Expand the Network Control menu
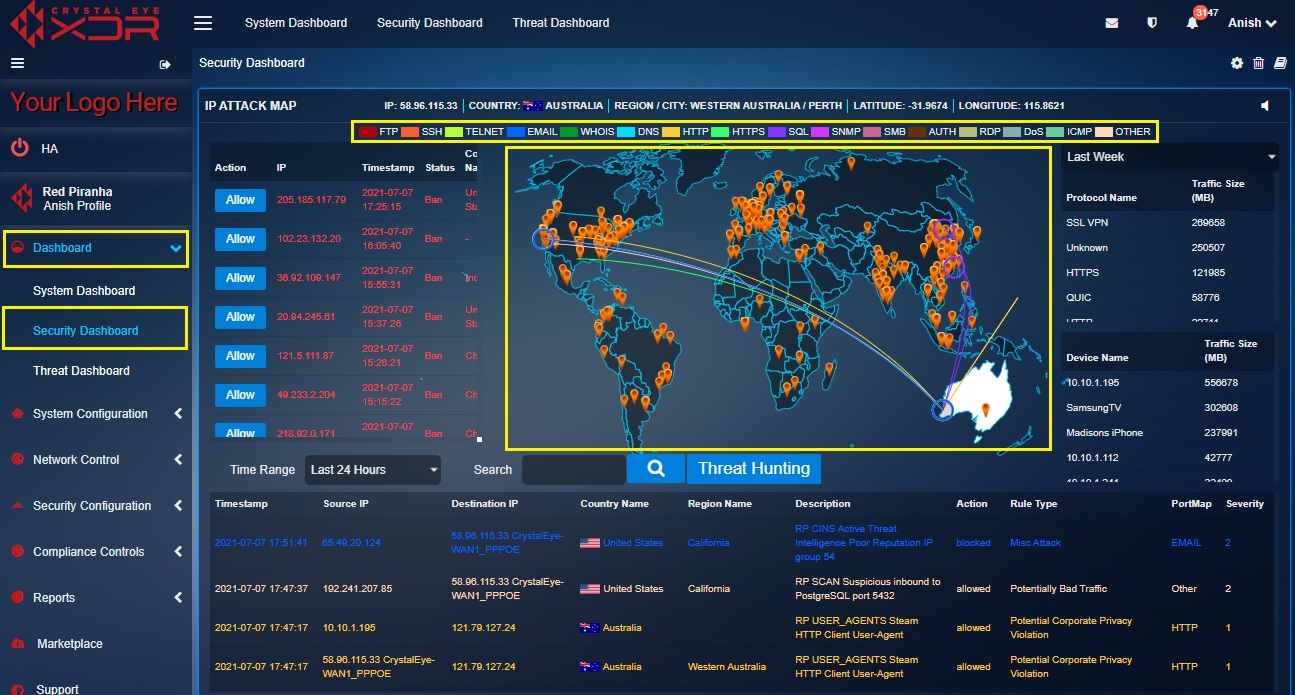The height and width of the screenshot is (695, 1295). (x=178, y=460)
